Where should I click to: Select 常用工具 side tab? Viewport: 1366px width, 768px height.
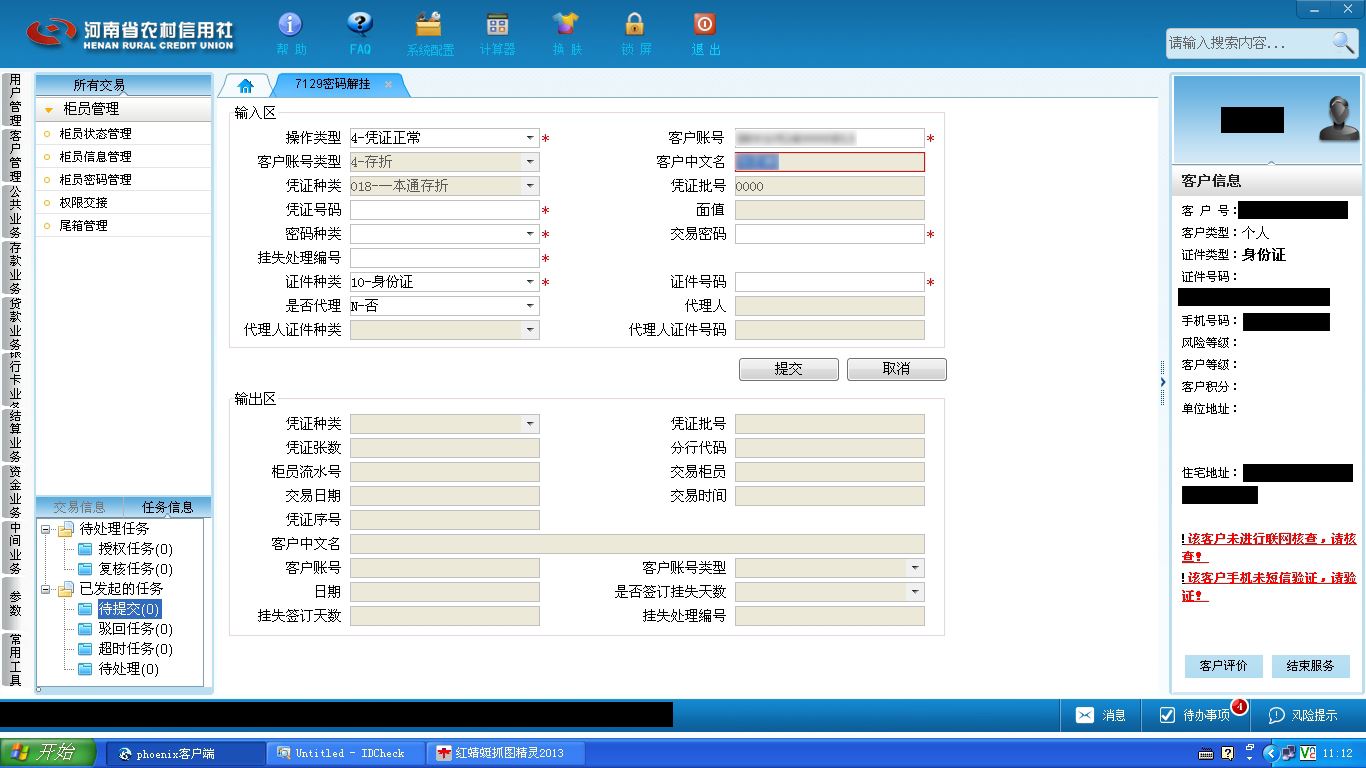[x=15, y=660]
